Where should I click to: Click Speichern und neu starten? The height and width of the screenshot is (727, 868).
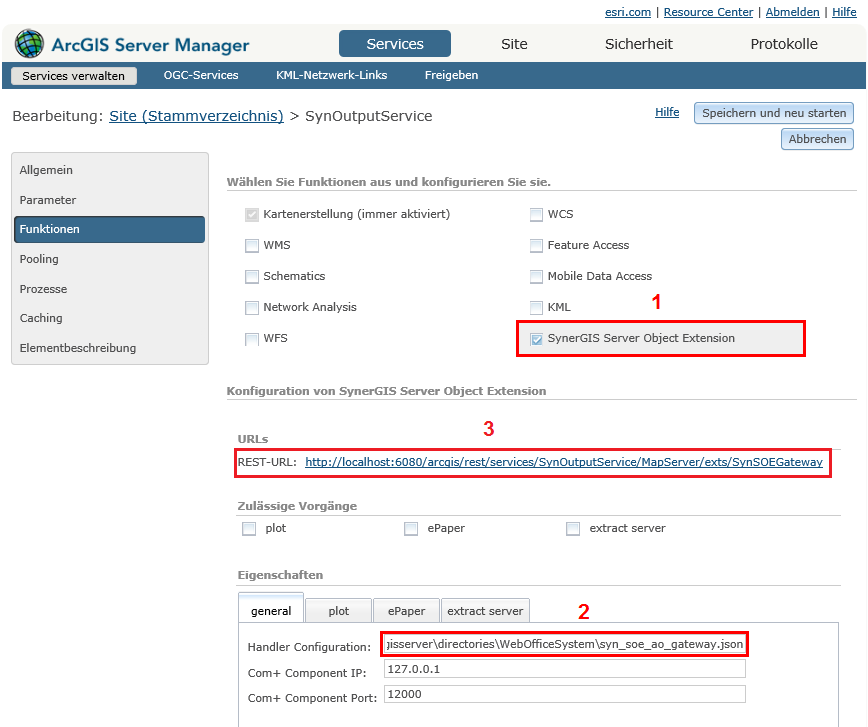775,112
